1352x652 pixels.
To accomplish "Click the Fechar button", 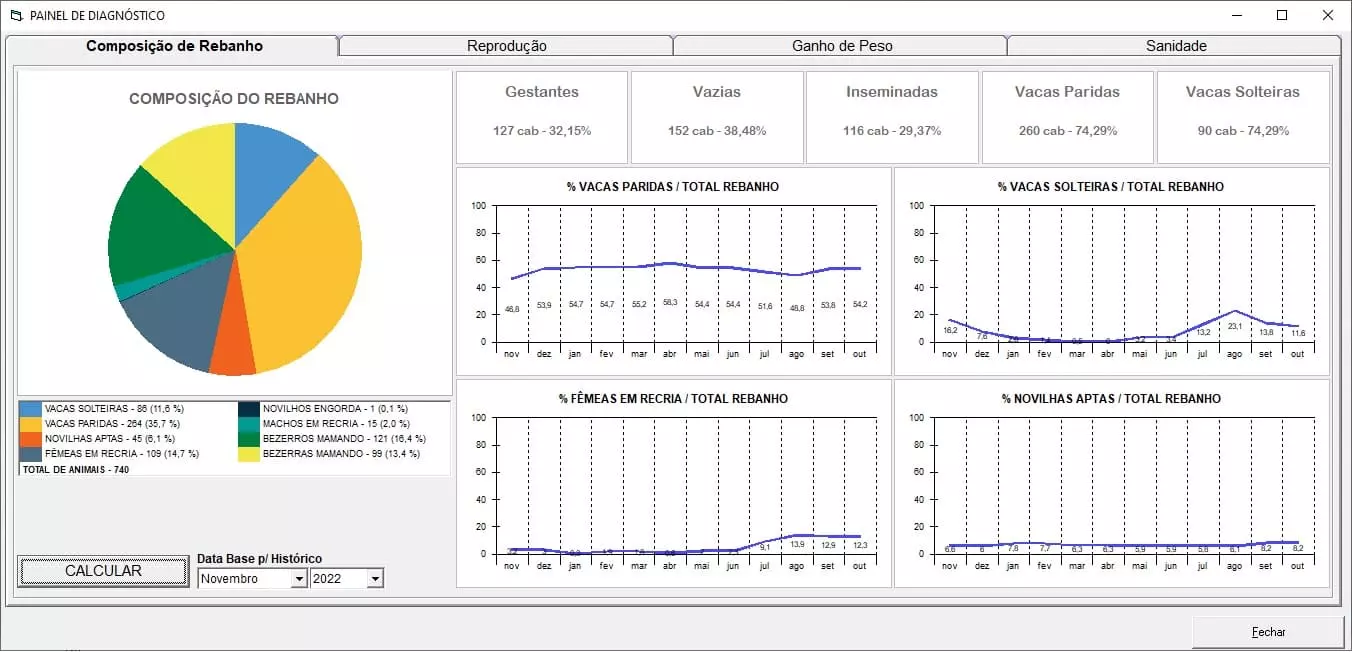I will click(1268, 632).
